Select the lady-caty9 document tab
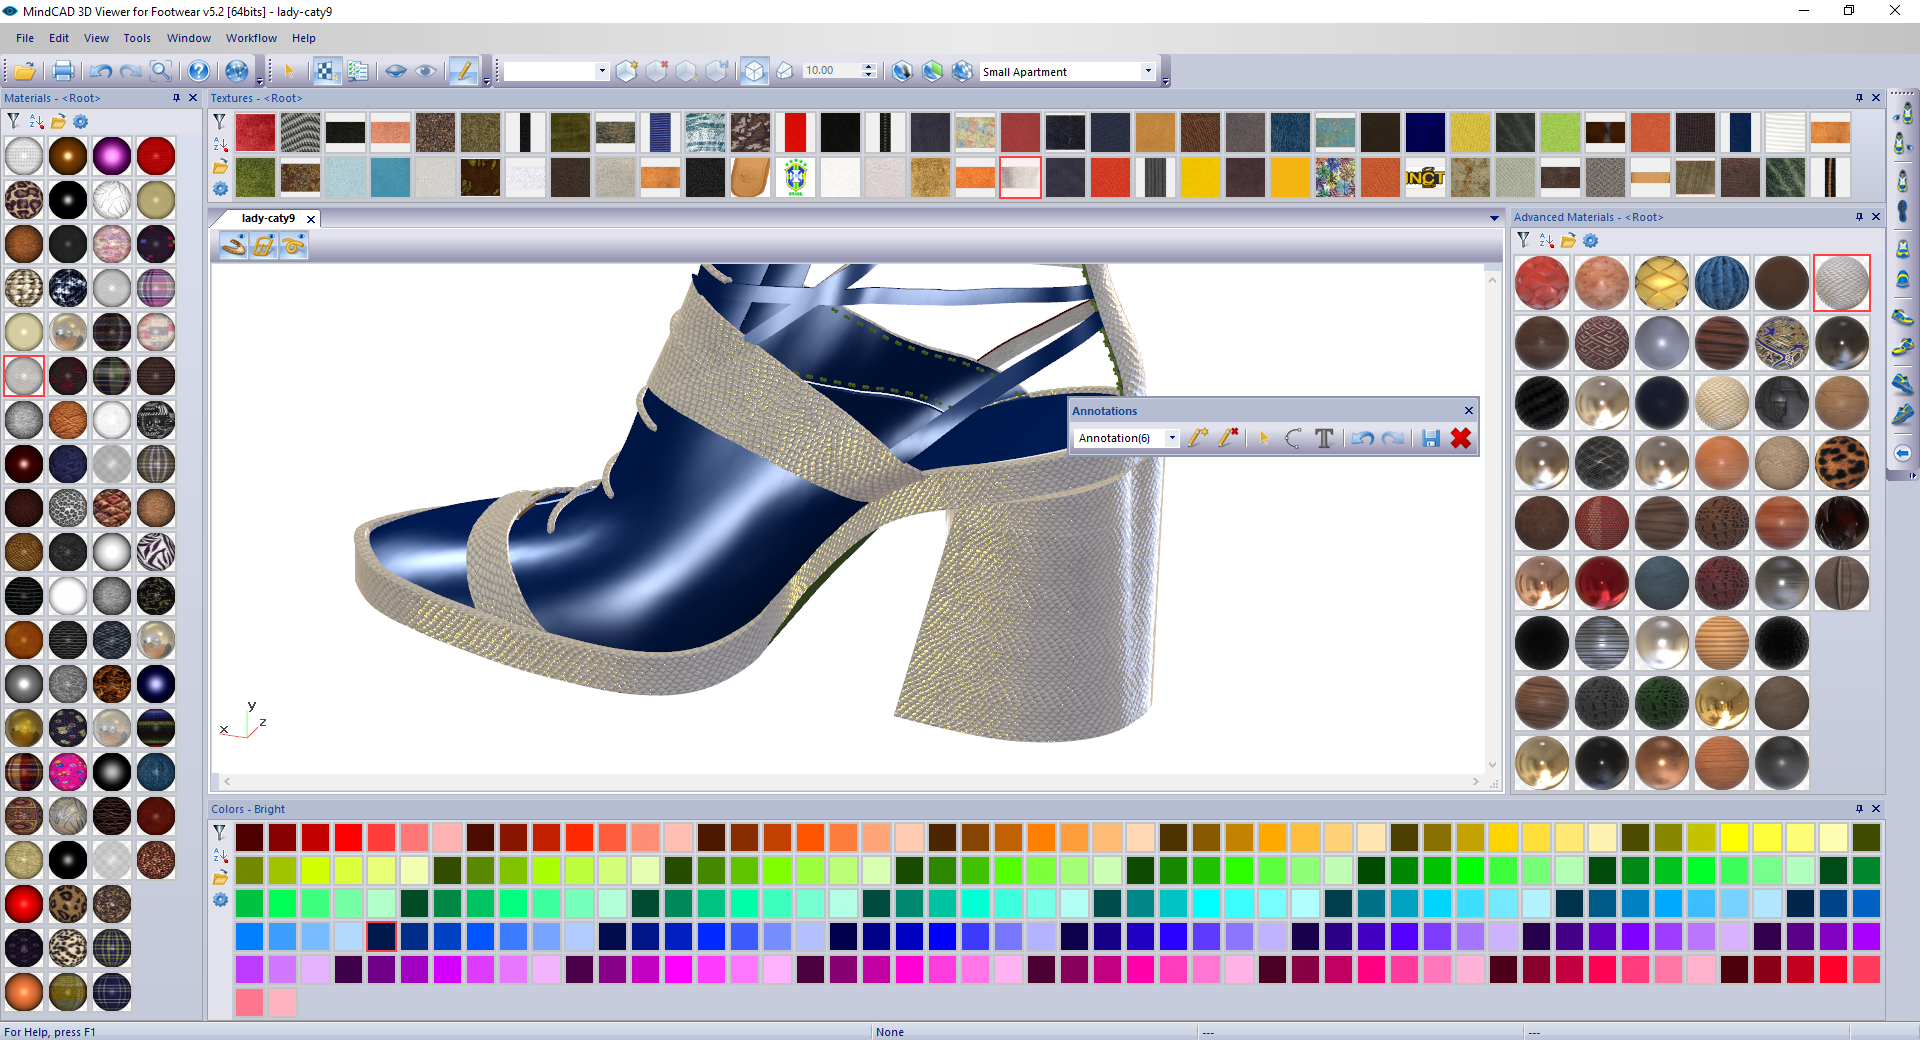Screen dimensions: 1920x1040 [267, 218]
